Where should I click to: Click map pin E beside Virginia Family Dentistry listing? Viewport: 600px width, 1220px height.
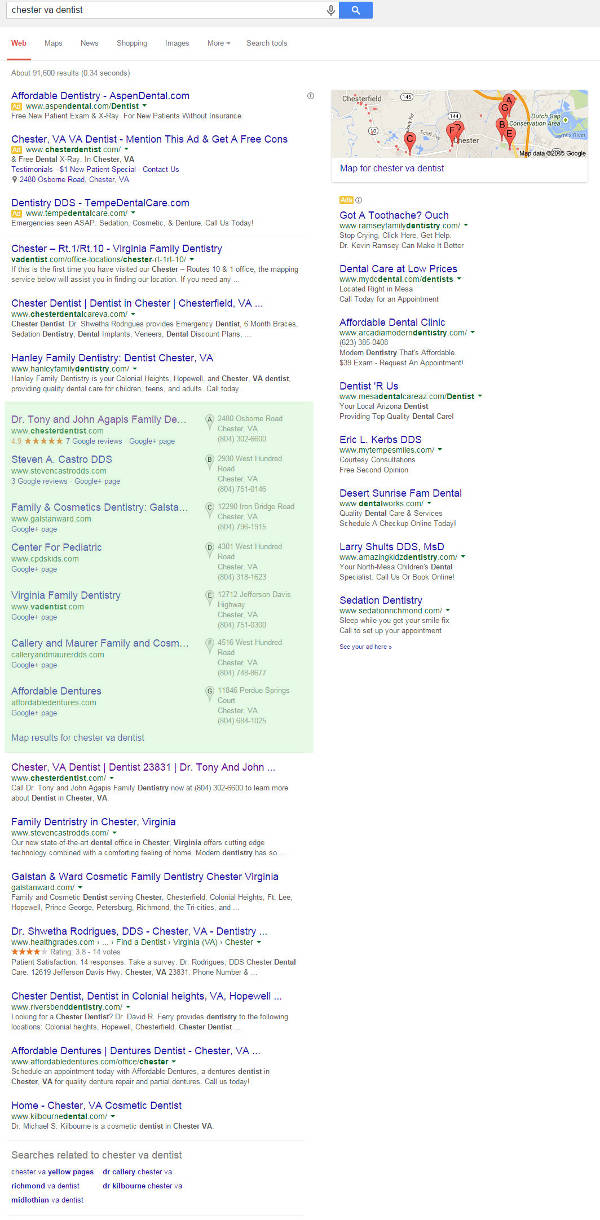(209, 598)
